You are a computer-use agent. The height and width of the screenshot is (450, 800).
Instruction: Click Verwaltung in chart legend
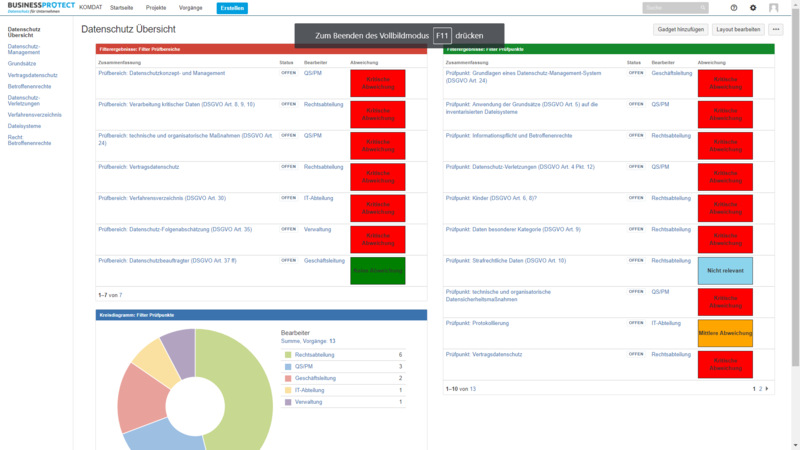pyautogui.click(x=308, y=402)
